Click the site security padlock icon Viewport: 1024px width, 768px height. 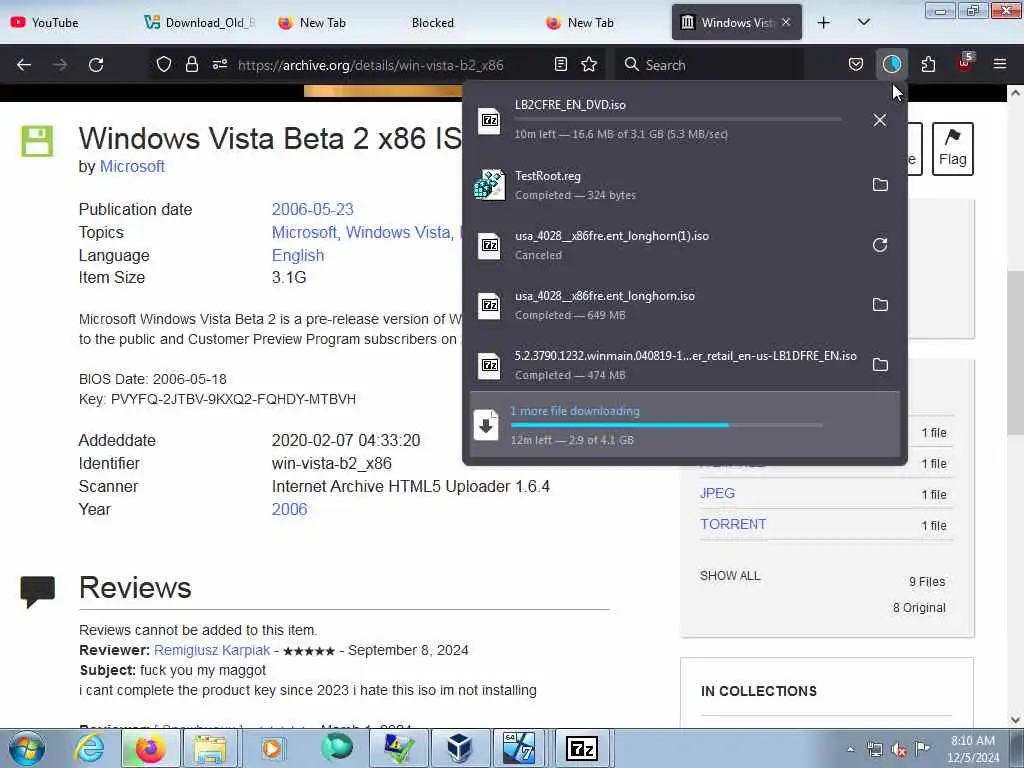[x=191, y=64]
